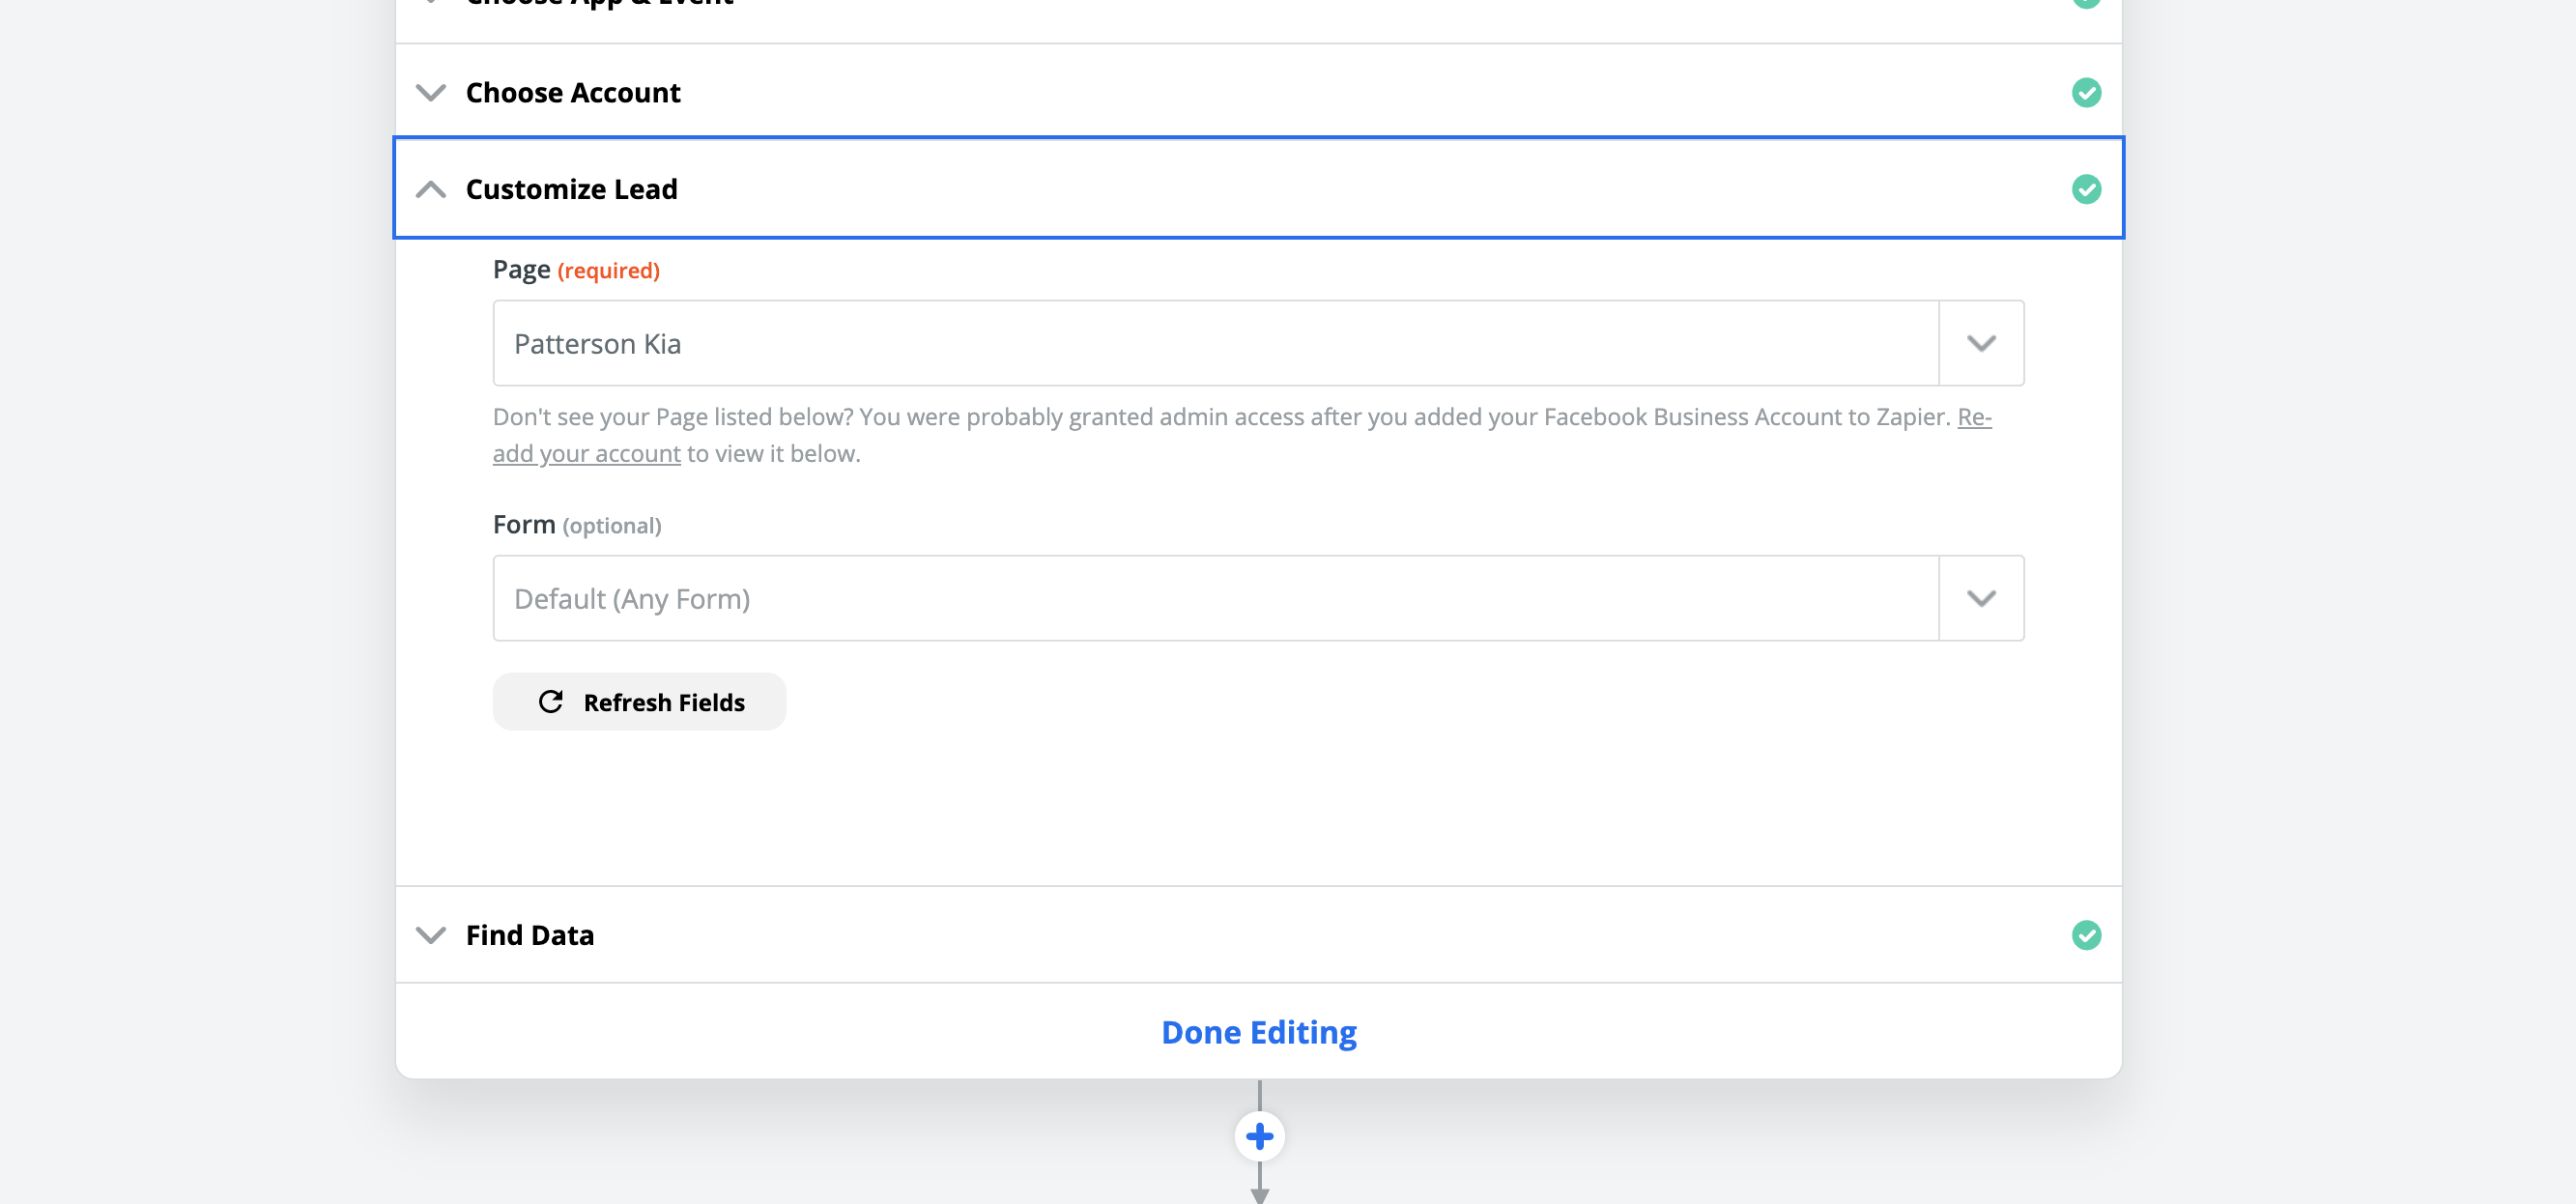Collapse the Customize Lead section chevron
The height and width of the screenshot is (1204, 2576).
pos(430,189)
